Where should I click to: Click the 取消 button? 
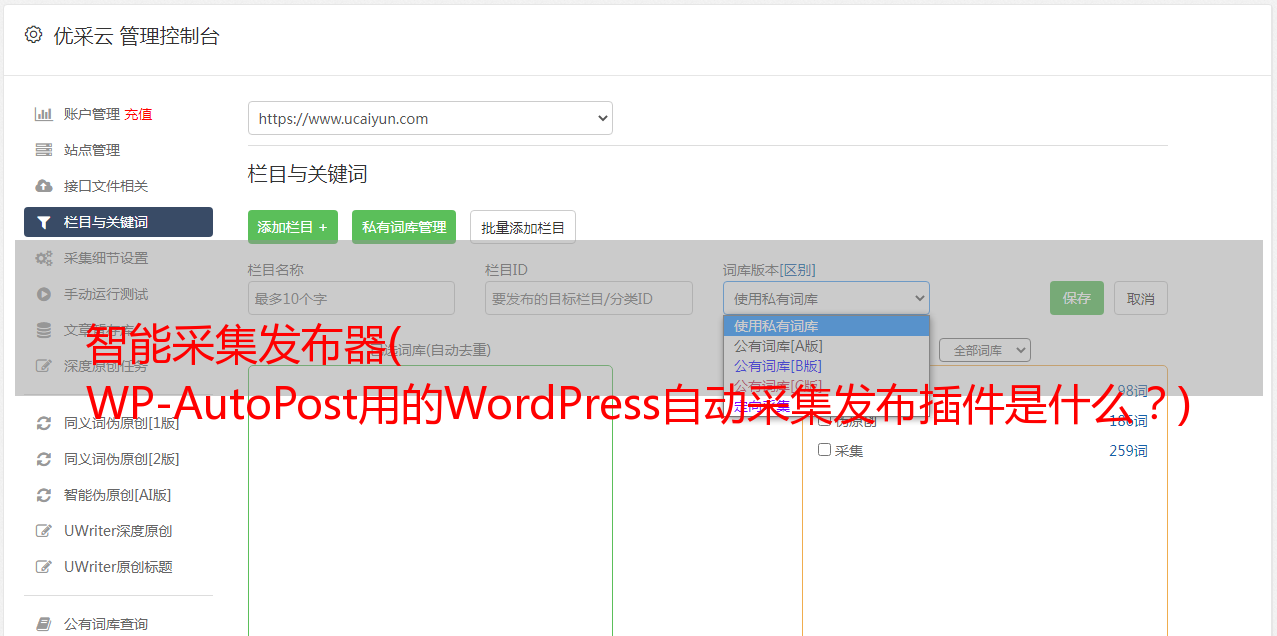(1141, 298)
